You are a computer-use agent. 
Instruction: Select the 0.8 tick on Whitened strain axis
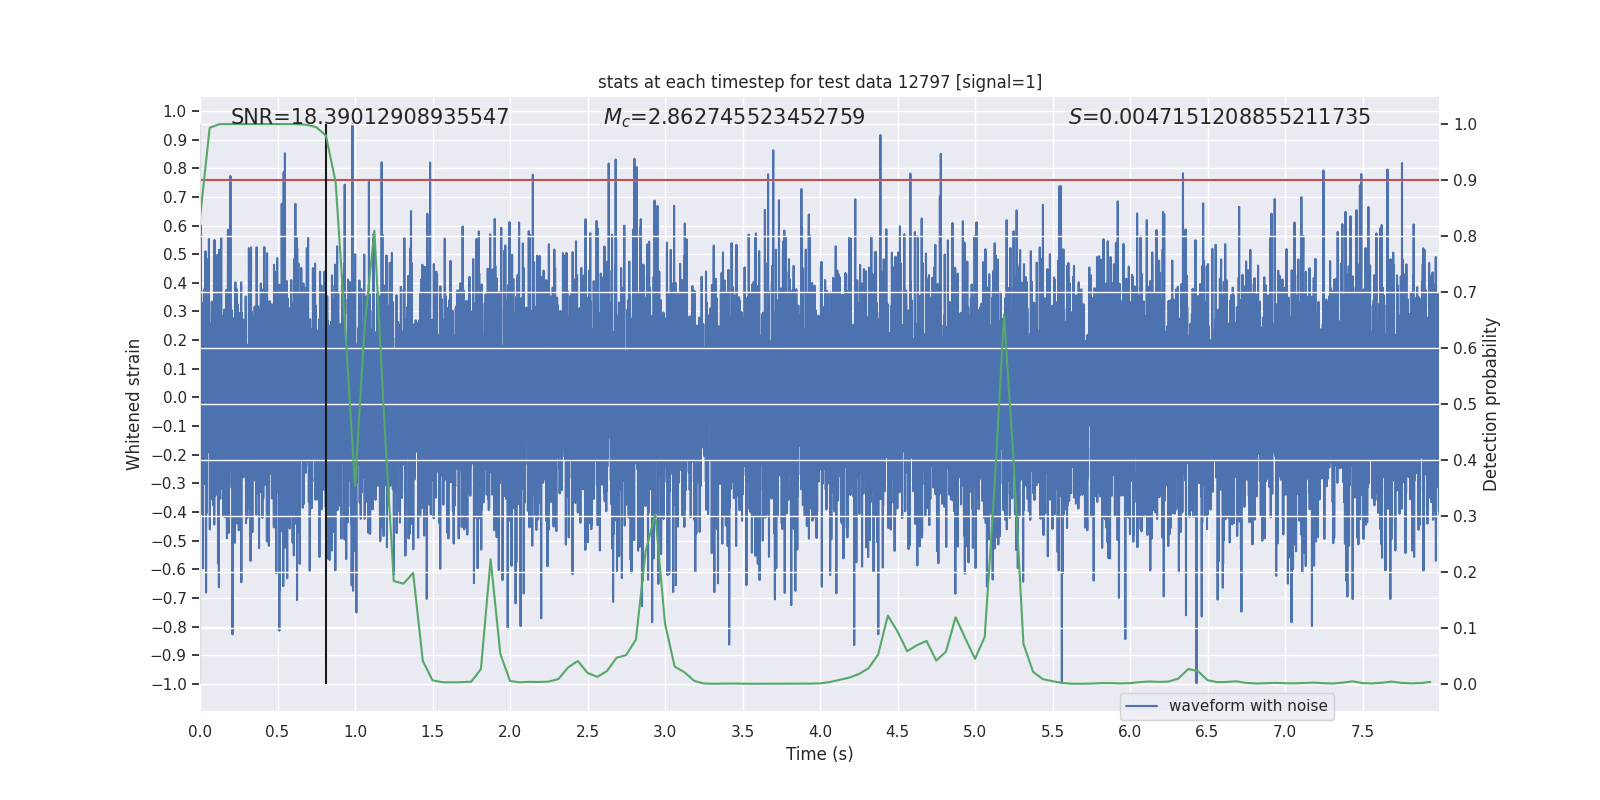coord(175,169)
